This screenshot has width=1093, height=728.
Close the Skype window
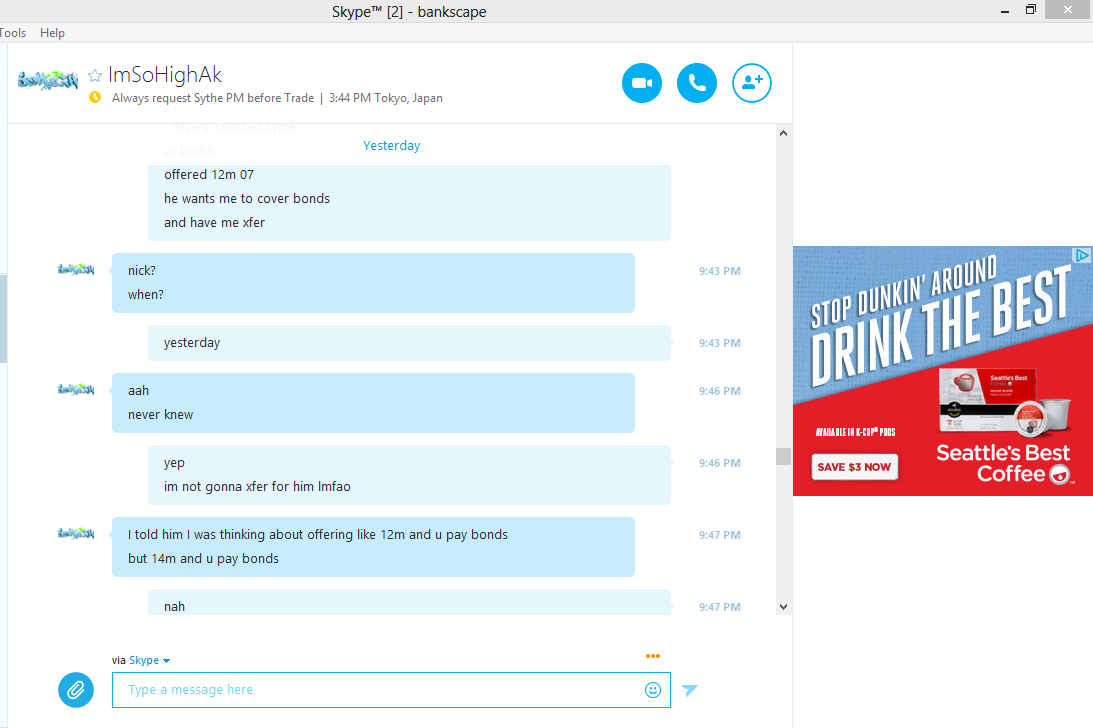coord(1068,10)
